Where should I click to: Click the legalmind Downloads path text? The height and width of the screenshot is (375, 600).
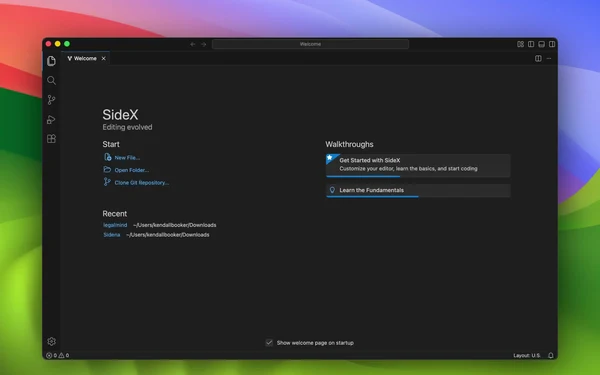[x=174, y=225]
